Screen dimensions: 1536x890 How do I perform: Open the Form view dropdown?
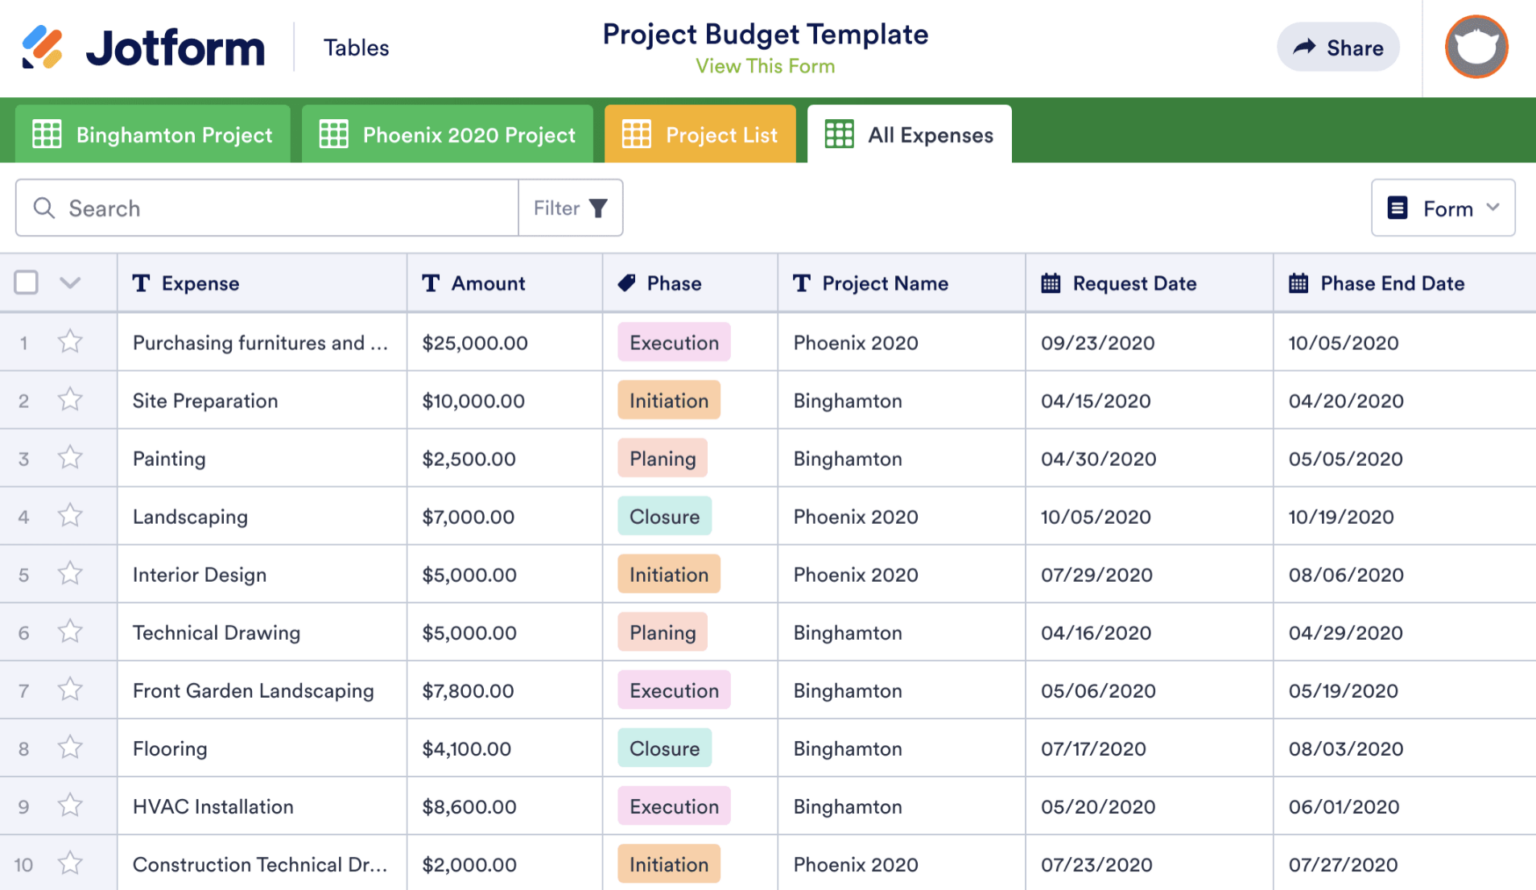[1493, 208]
